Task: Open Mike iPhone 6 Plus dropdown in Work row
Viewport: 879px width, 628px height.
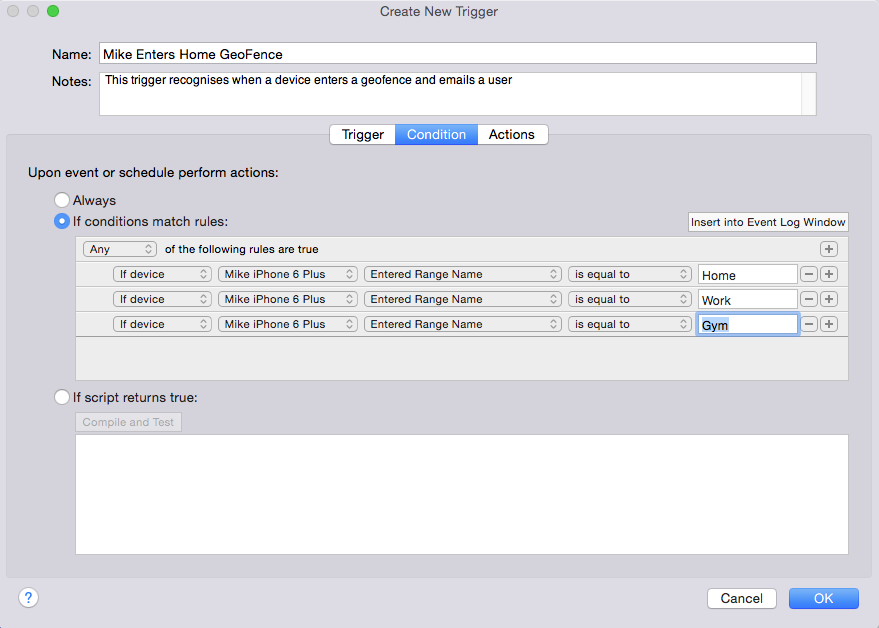Action: (x=288, y=299)
